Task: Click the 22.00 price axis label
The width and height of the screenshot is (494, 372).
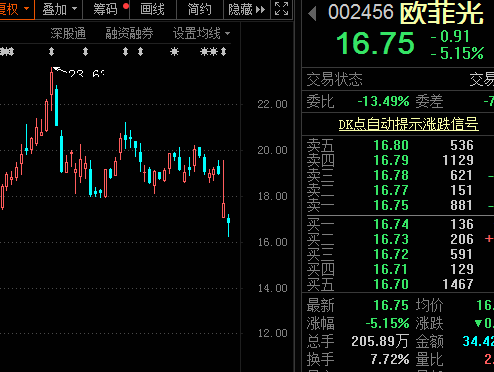Action: pos(272,104)
